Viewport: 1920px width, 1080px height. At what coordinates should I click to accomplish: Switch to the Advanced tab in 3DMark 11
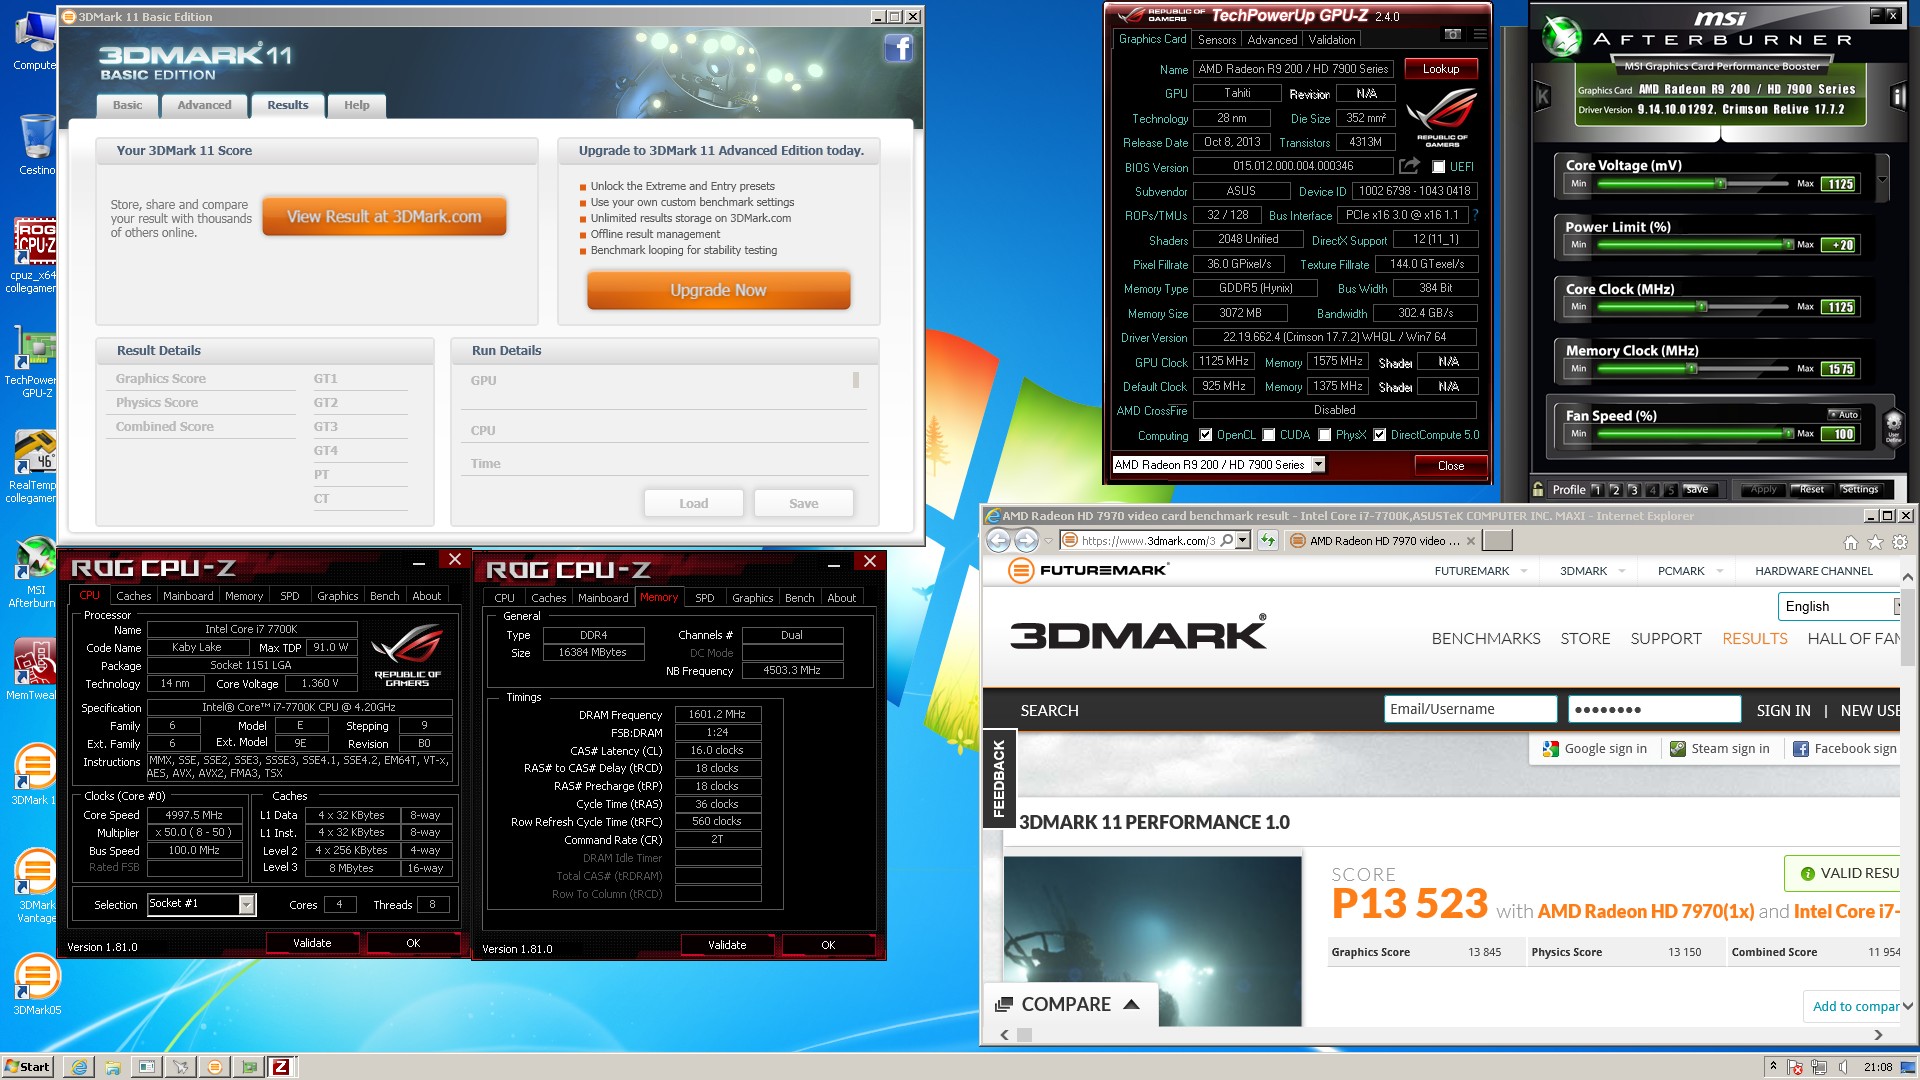(x=204, y=105)
